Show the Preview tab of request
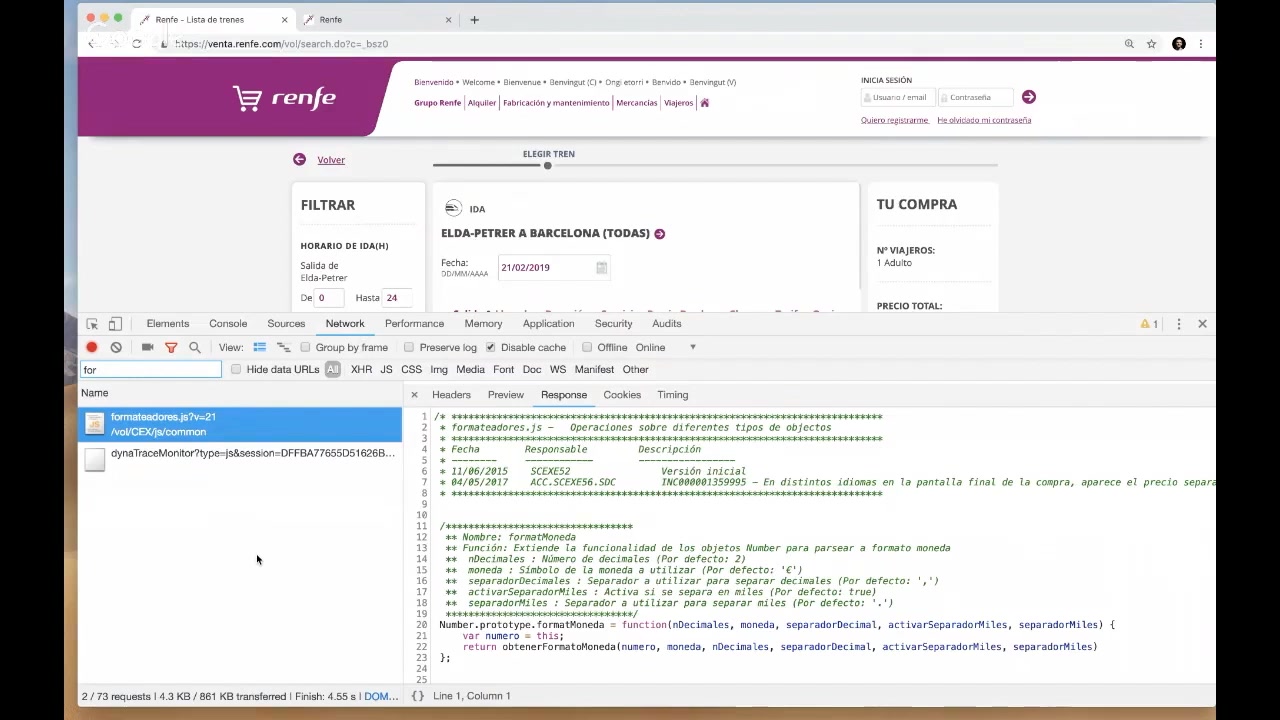Viewport: 1280px width, 720px height. point(505,395)
